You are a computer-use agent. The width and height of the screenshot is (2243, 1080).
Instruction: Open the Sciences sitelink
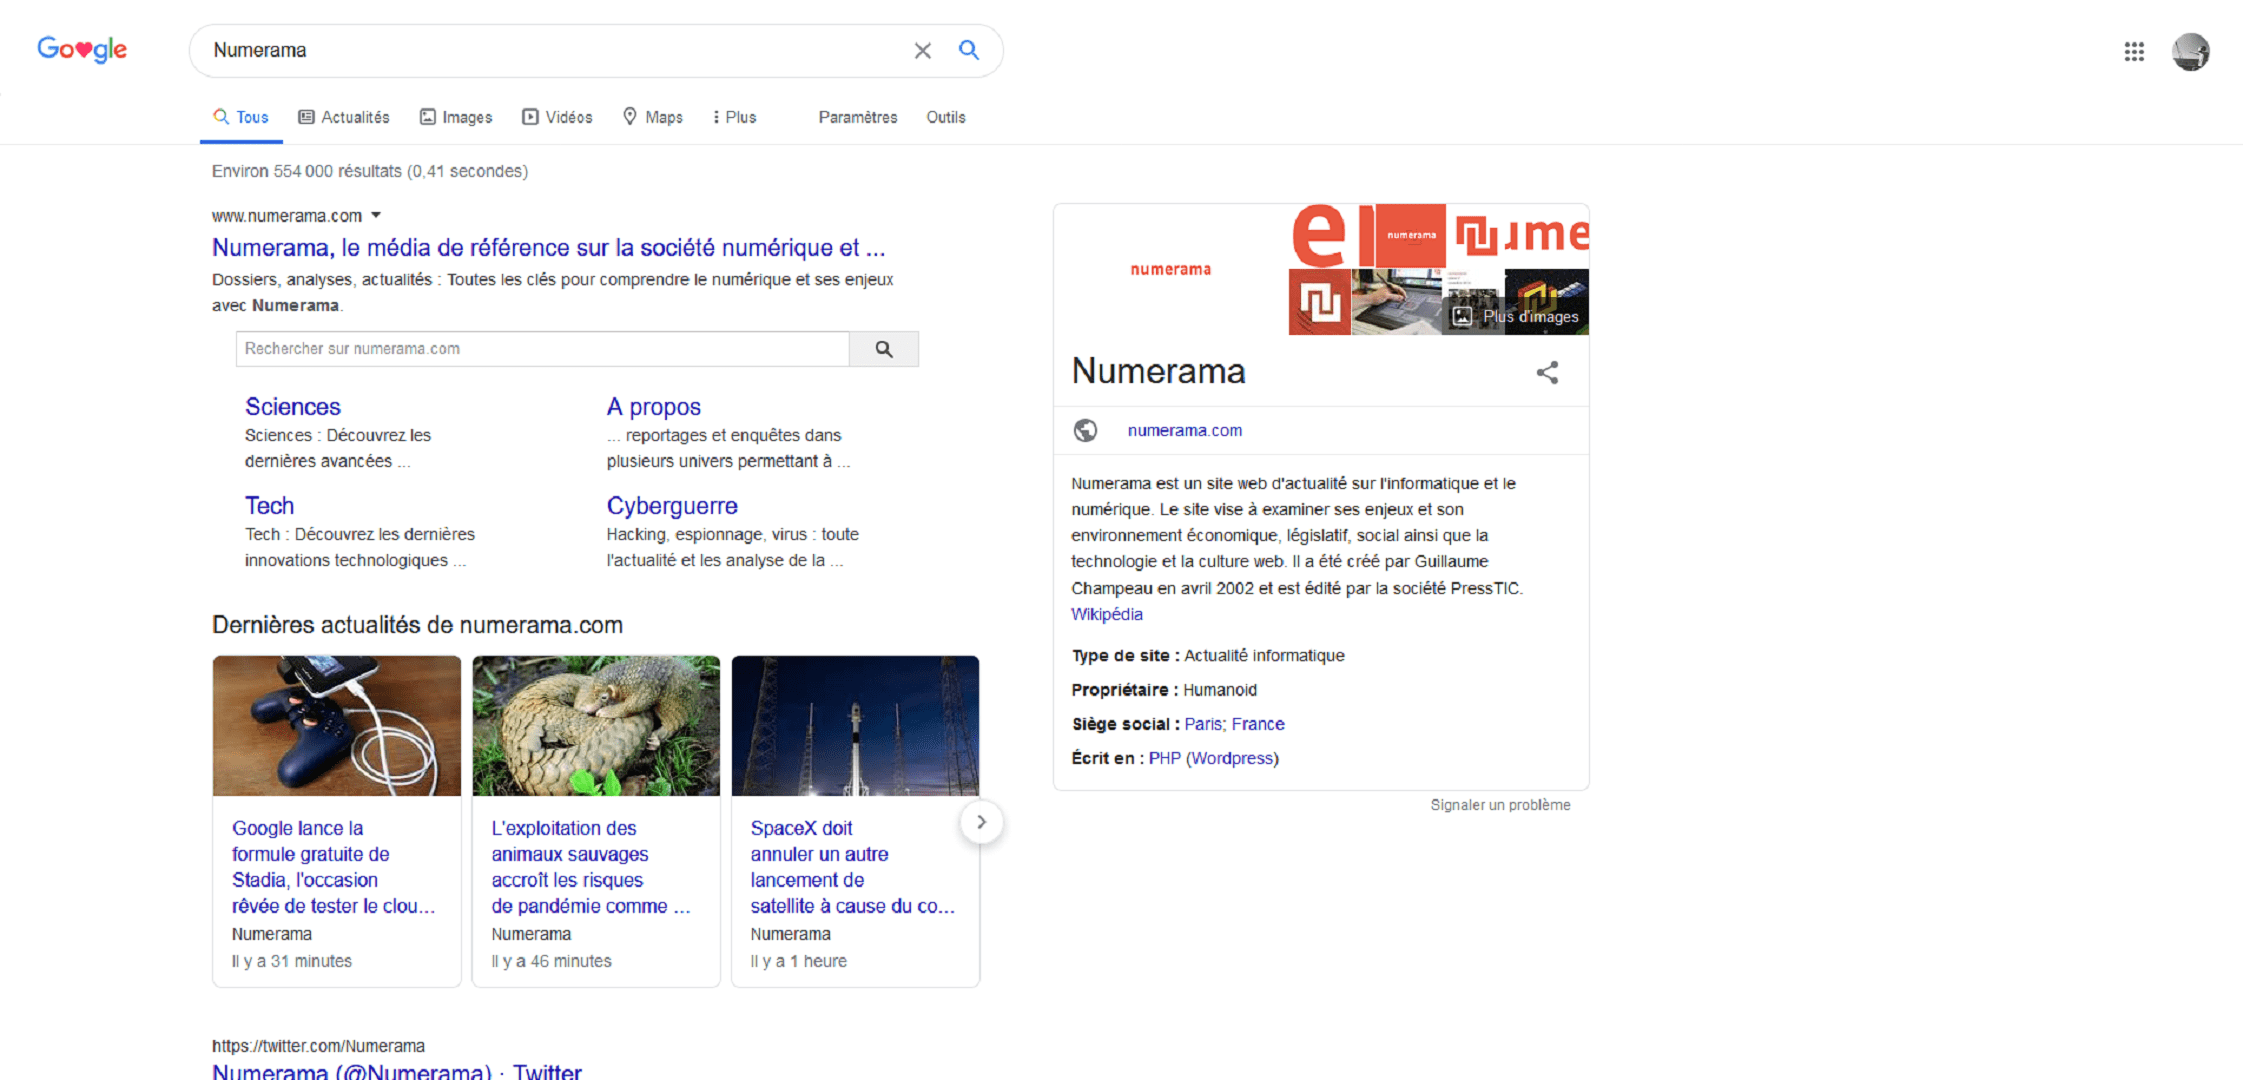click(x=293, y=406)
